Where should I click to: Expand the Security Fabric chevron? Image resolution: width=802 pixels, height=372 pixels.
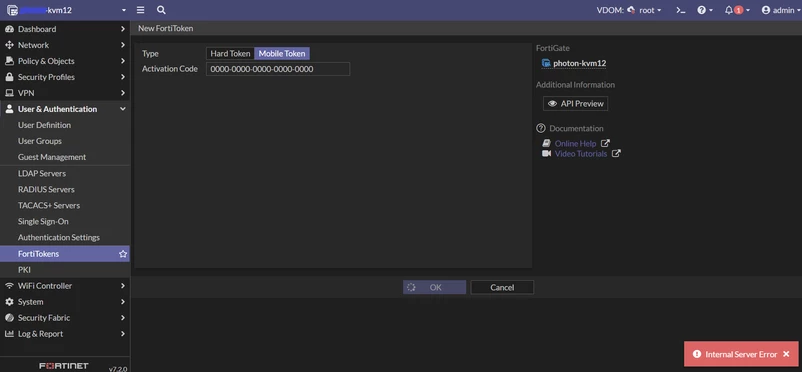(123, 318)
